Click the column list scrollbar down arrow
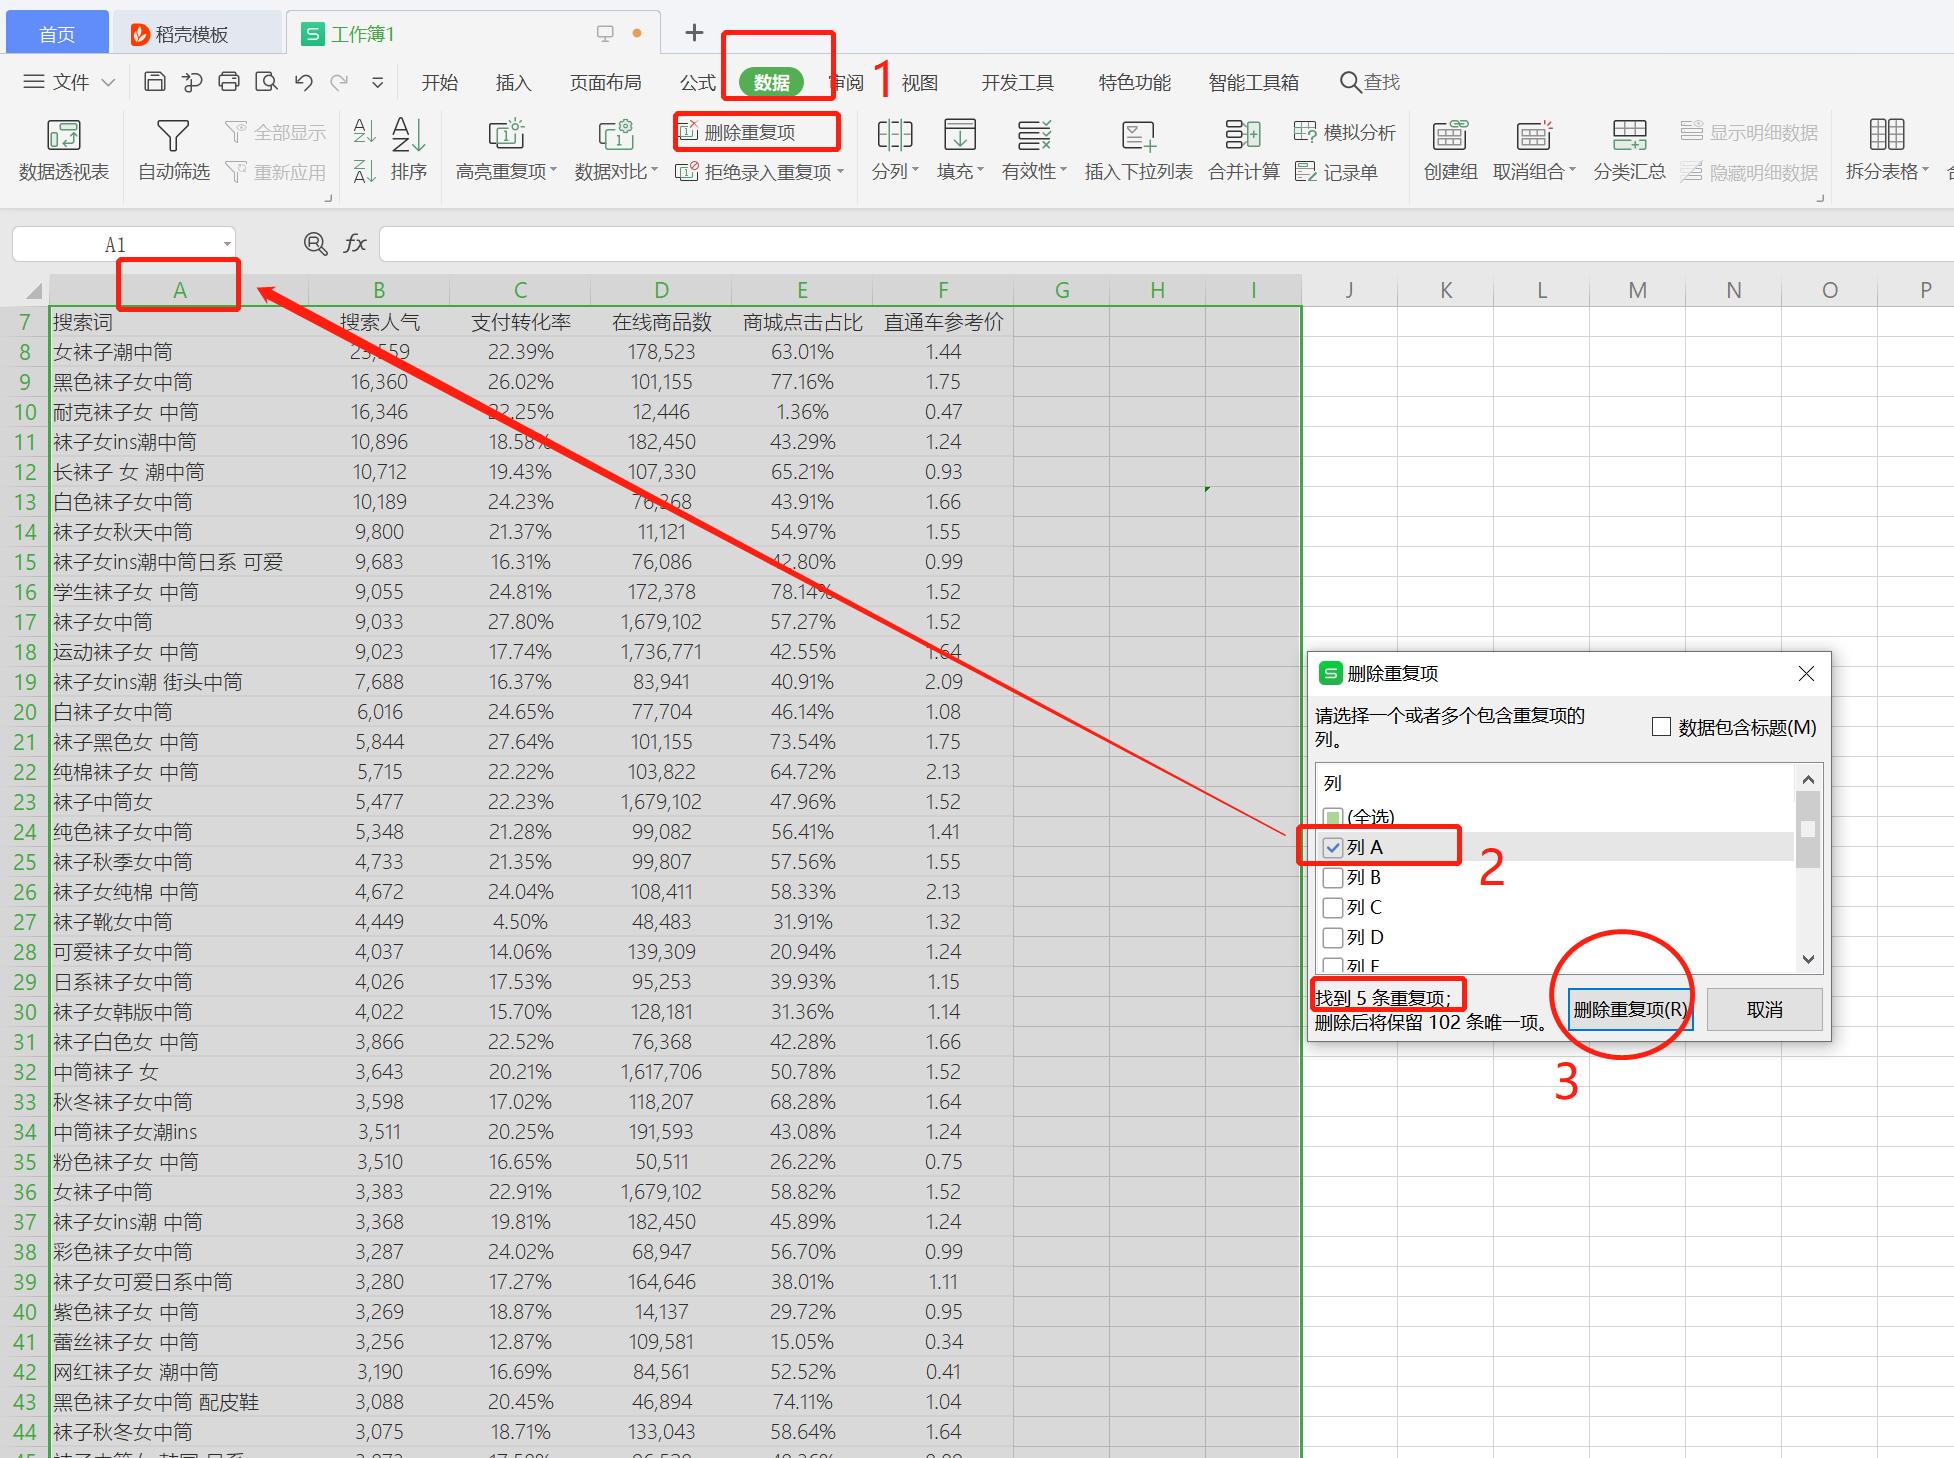 point(1808,959)
